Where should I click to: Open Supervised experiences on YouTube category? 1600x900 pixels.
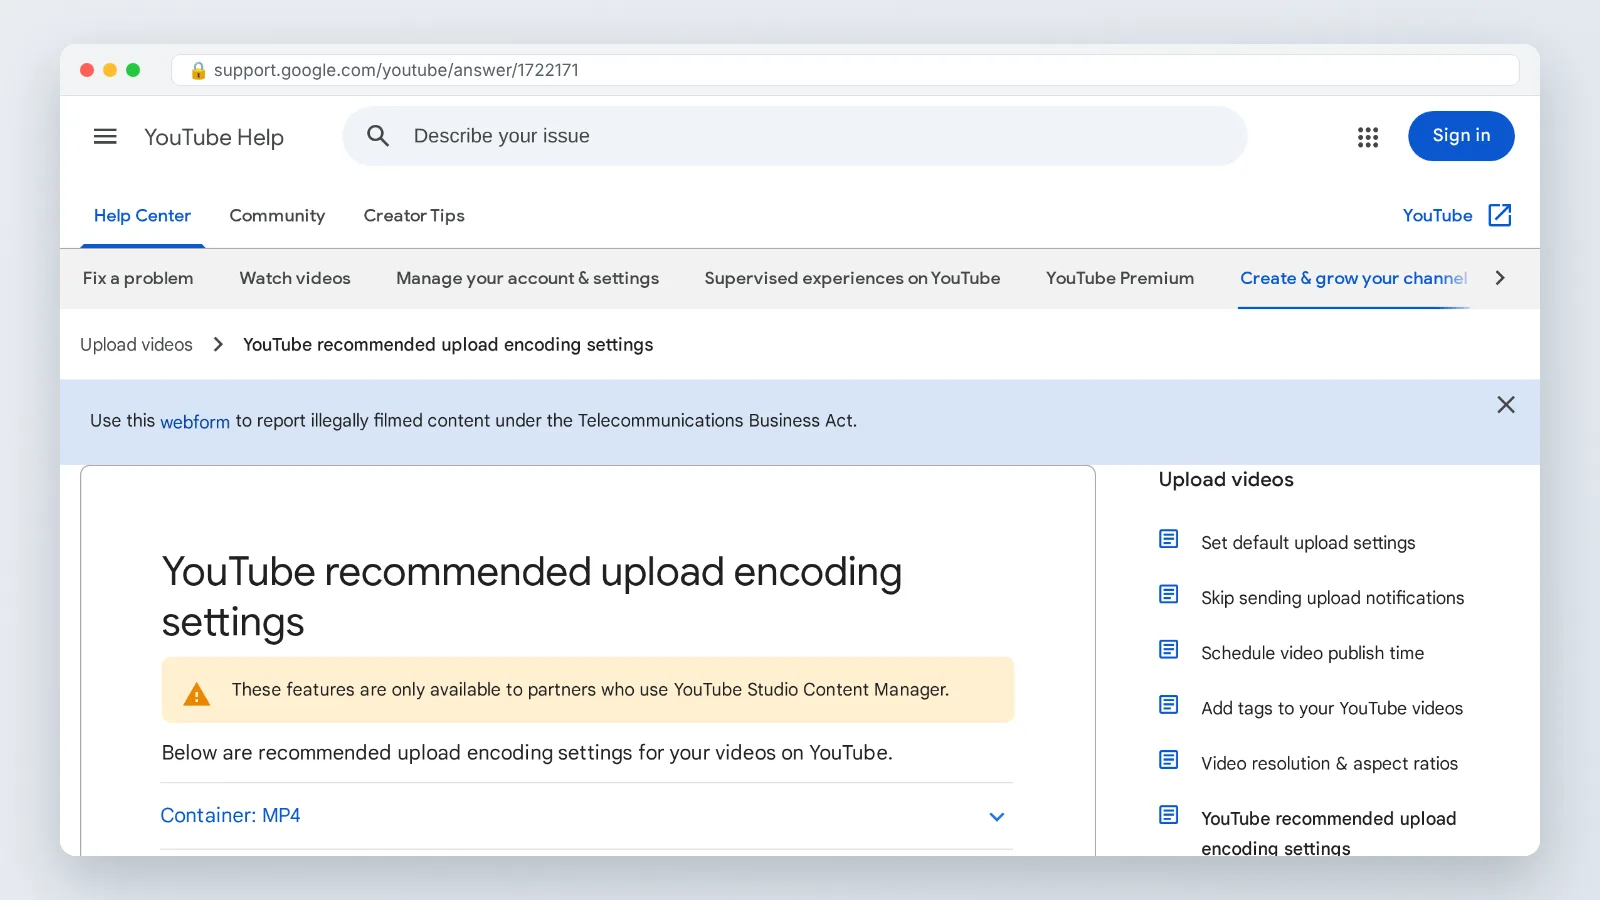[x=852, y=278]
